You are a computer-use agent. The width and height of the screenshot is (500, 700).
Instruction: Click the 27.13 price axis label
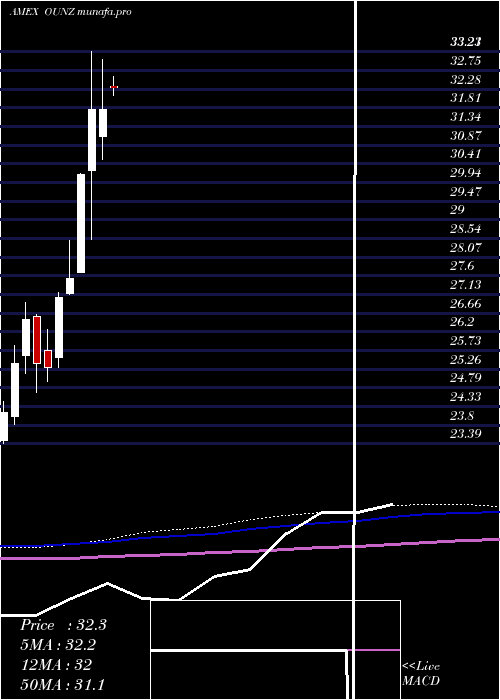click(x=466, y=285)
